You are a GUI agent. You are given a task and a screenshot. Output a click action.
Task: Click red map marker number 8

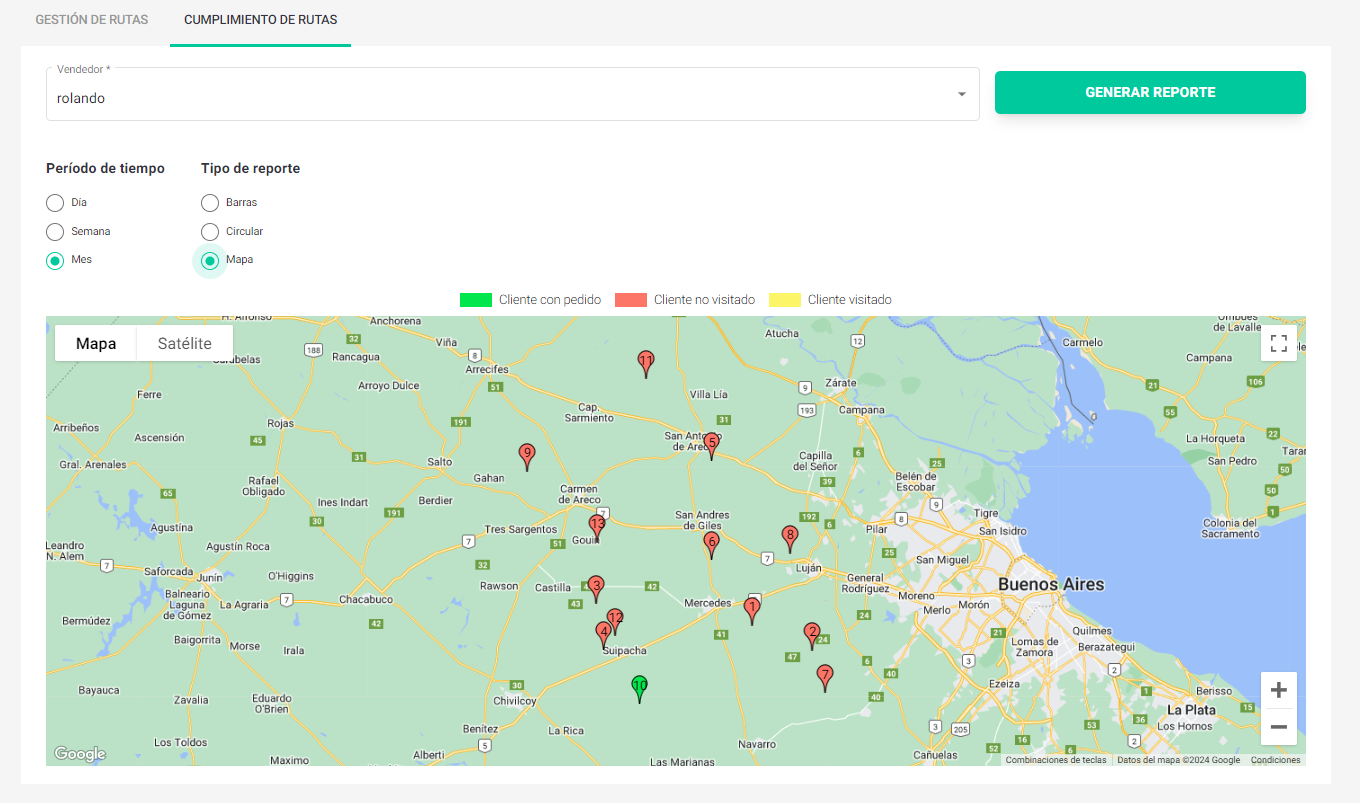pos(790,539)
